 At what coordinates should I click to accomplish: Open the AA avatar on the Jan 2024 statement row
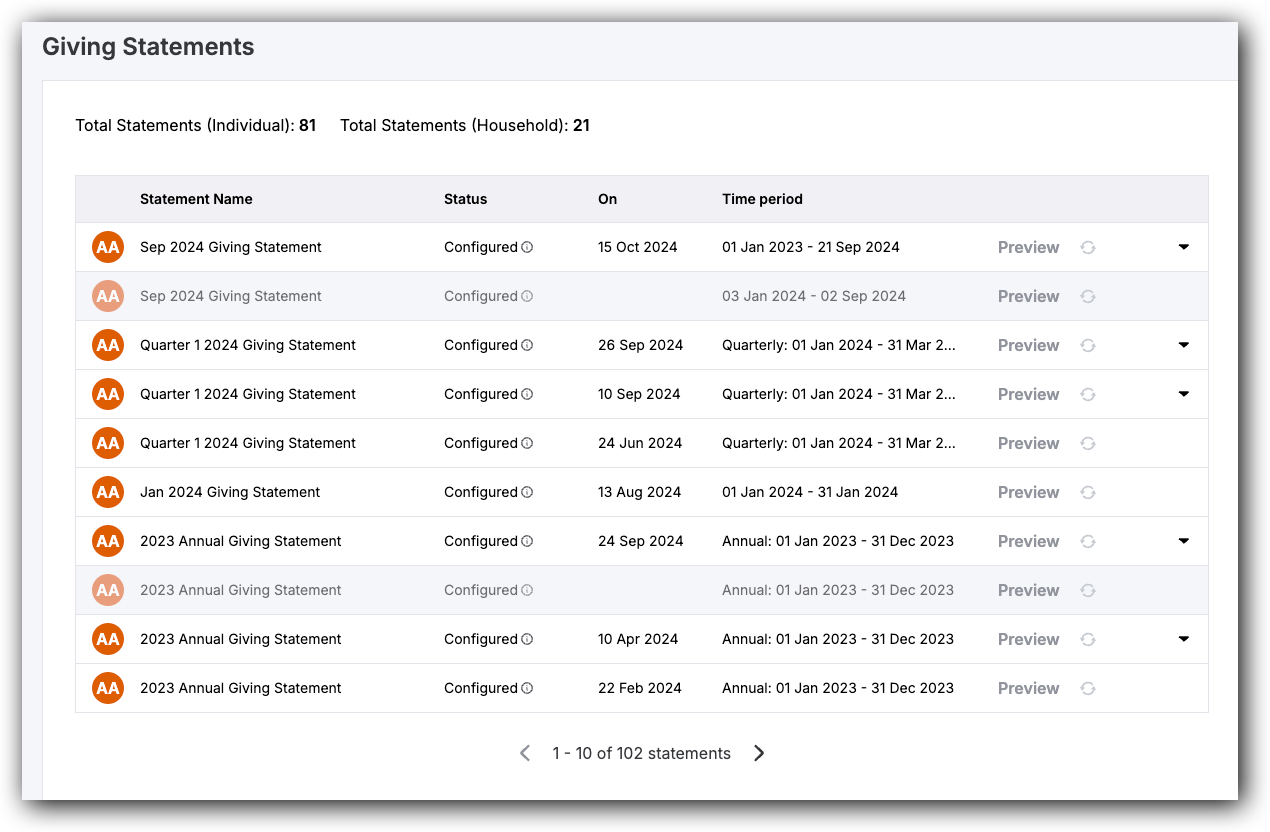[107, 492]
